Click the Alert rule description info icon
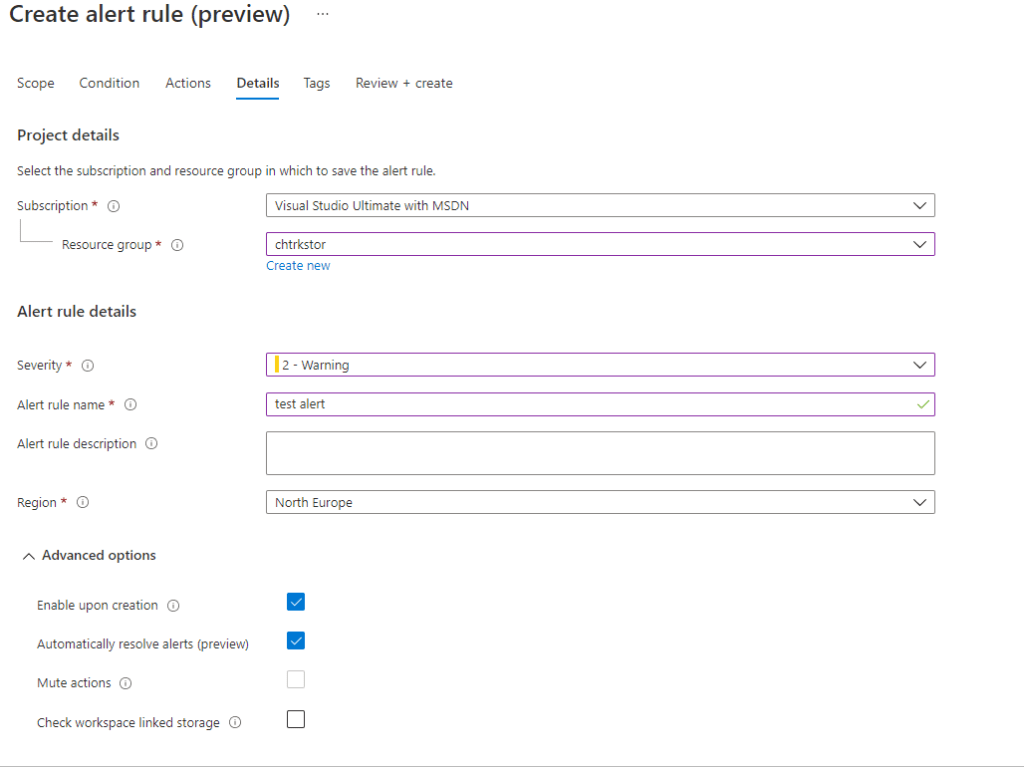 (x=151, y=444)
